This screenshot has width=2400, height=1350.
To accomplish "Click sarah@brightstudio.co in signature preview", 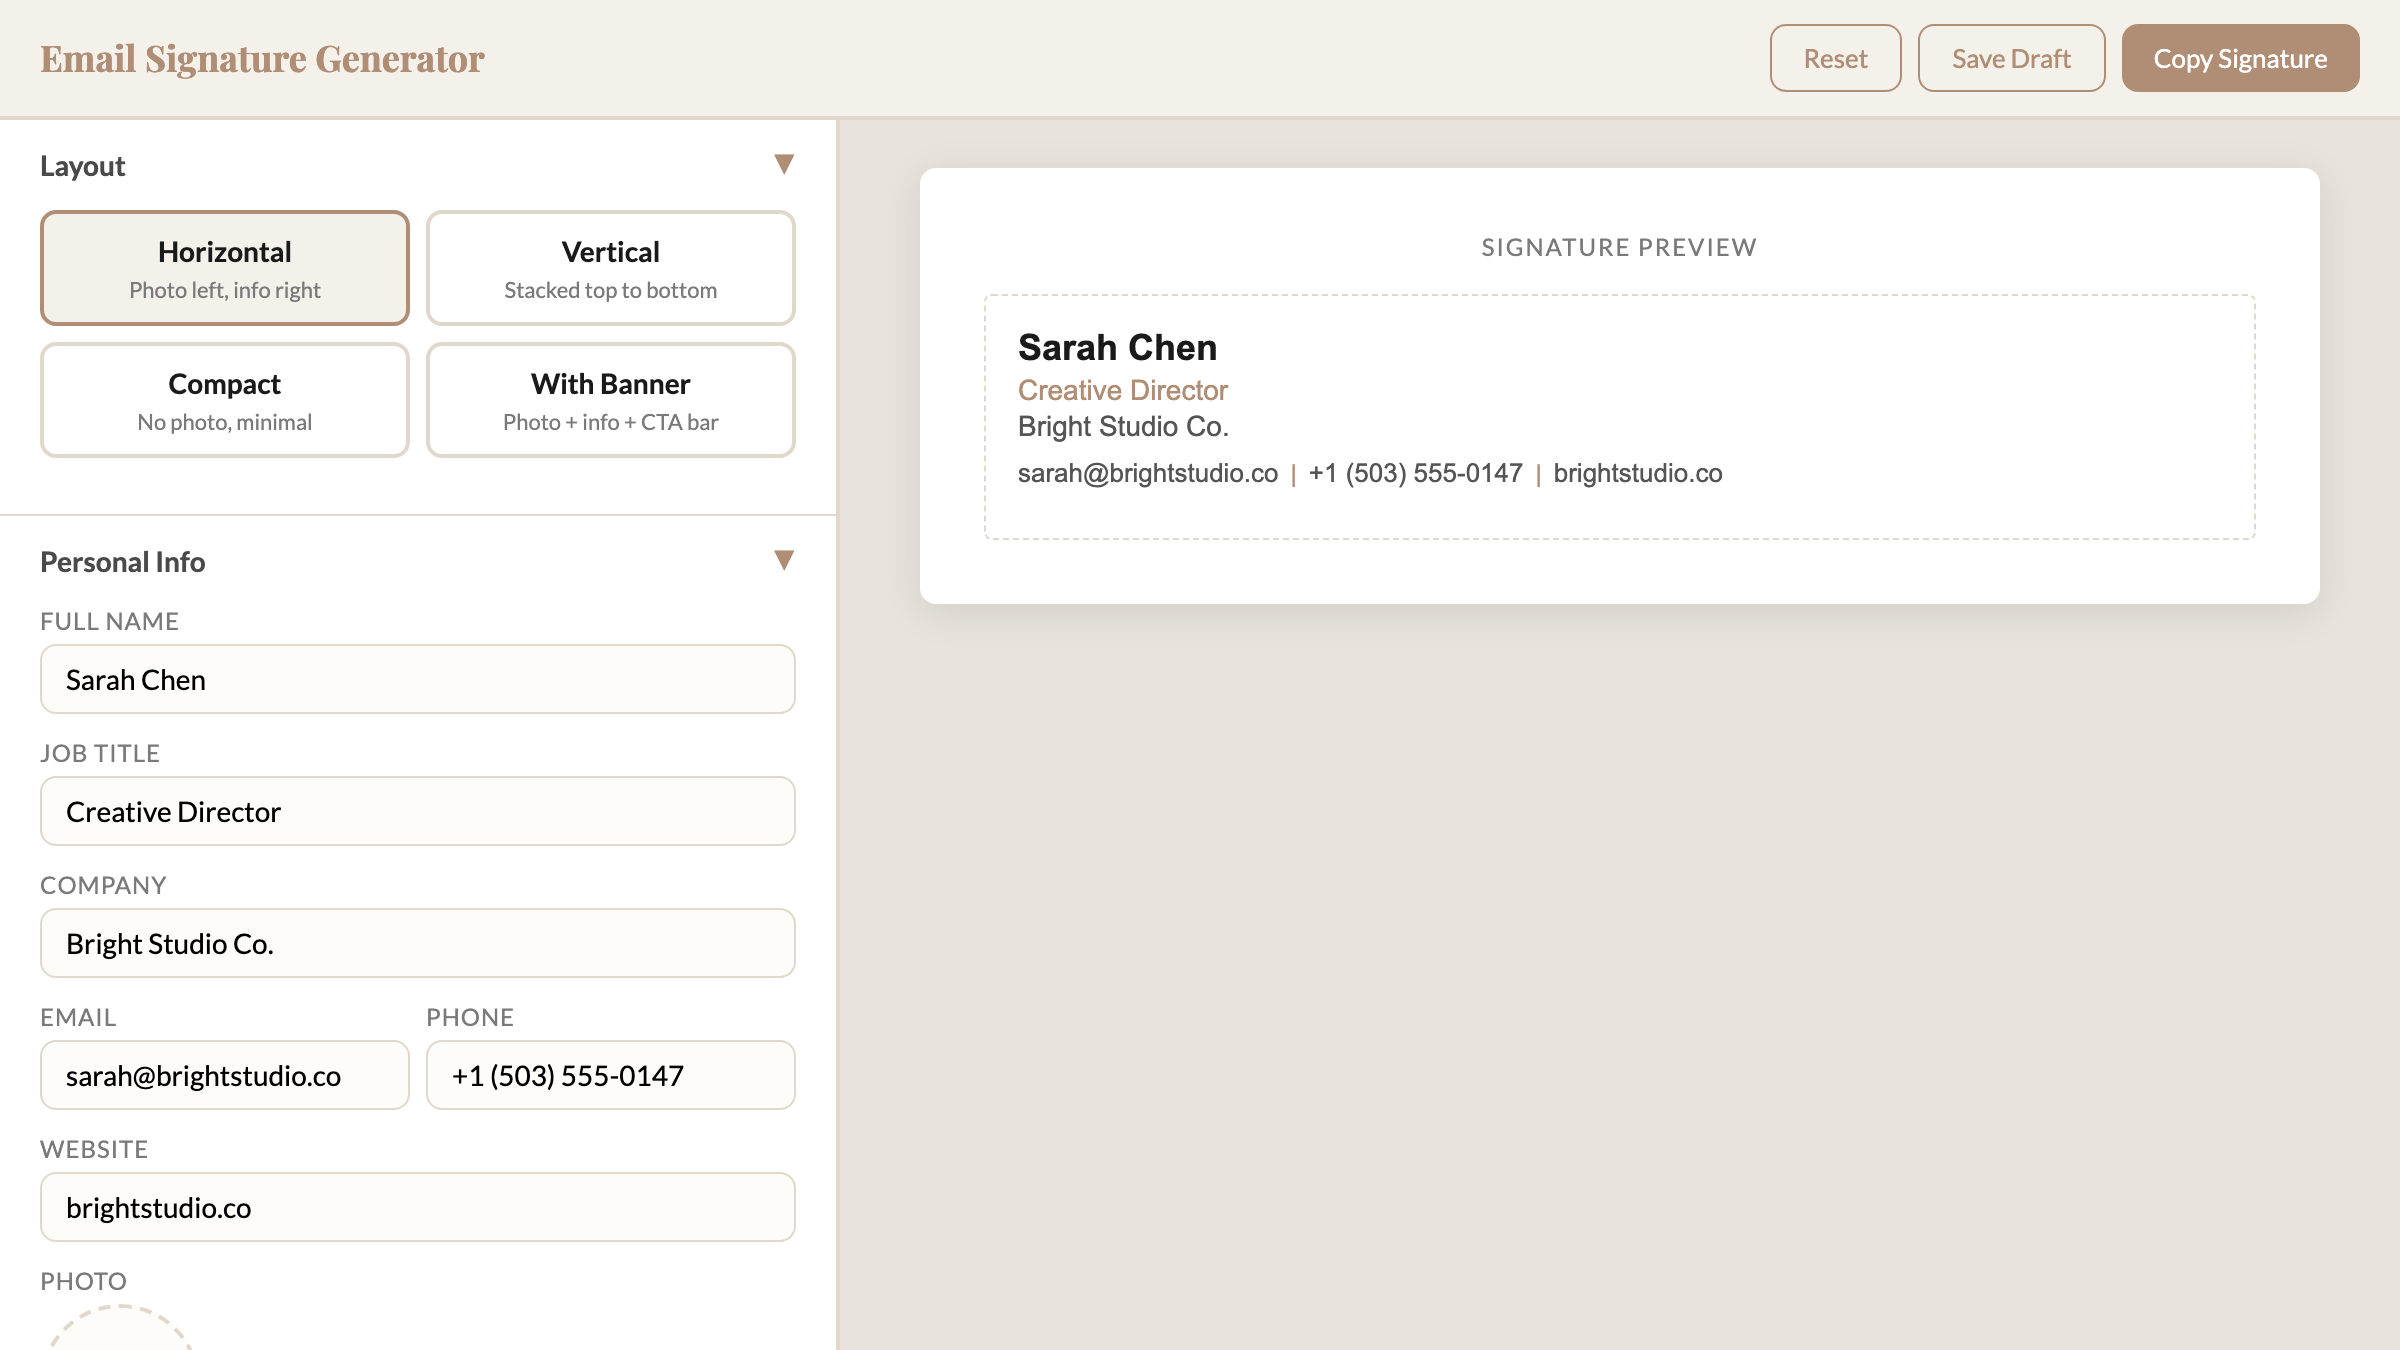I will click(x=1148, y=473).
